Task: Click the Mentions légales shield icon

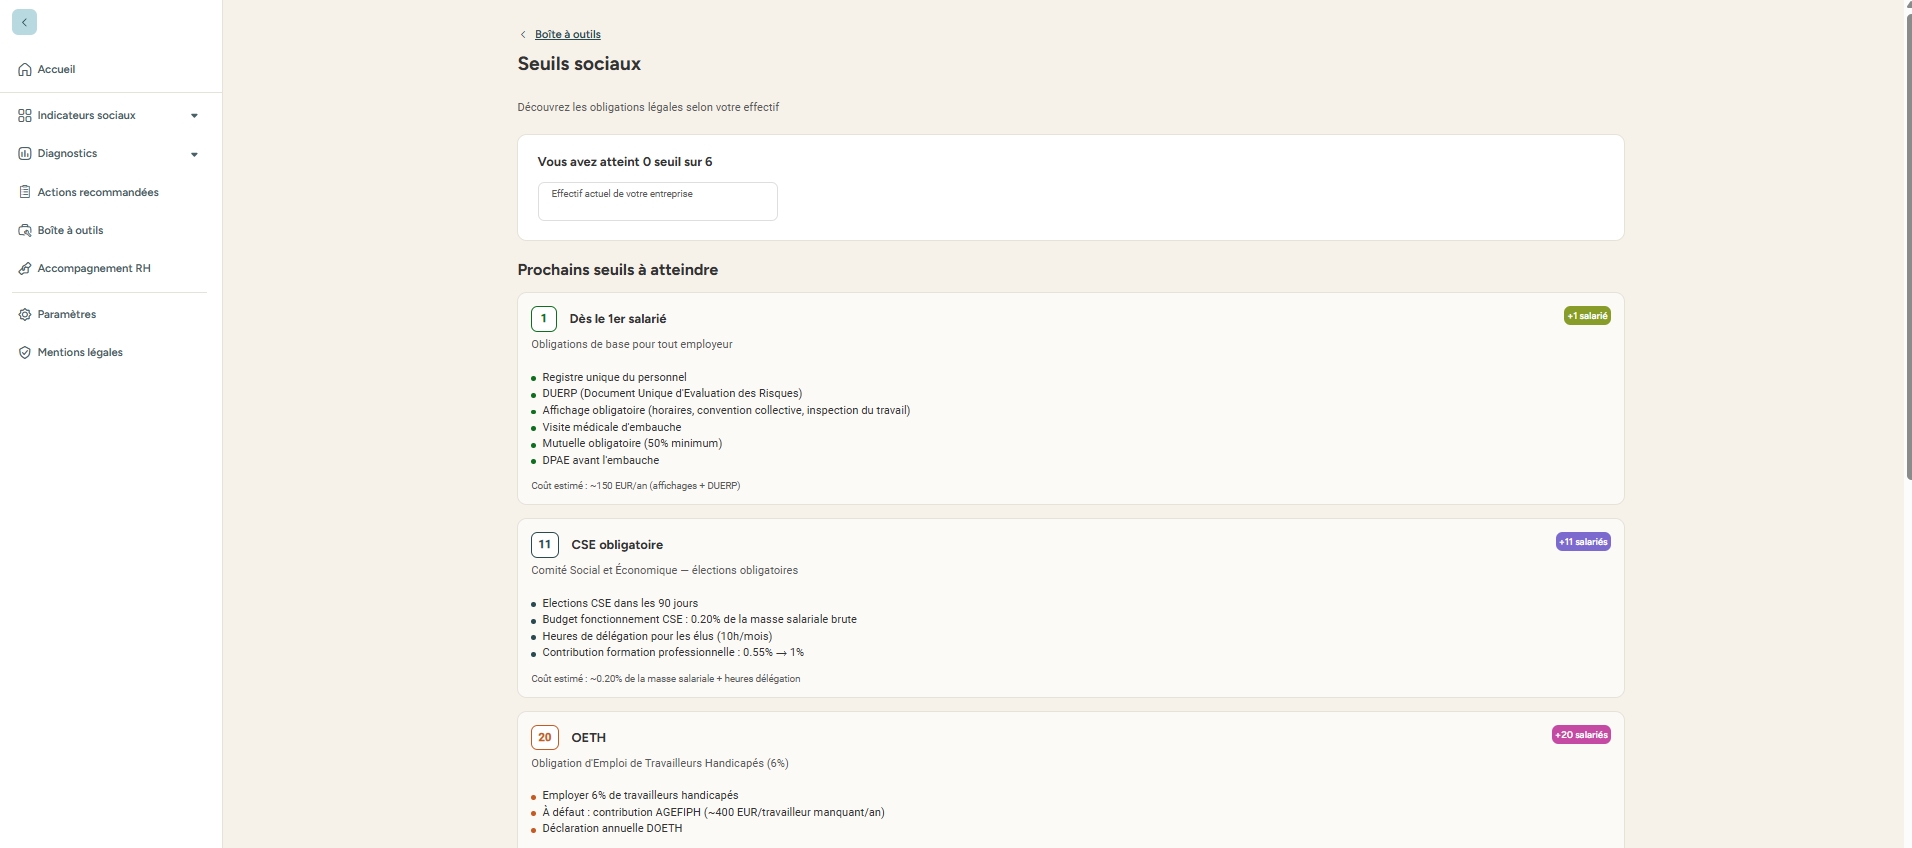Action: click(25, 353)
